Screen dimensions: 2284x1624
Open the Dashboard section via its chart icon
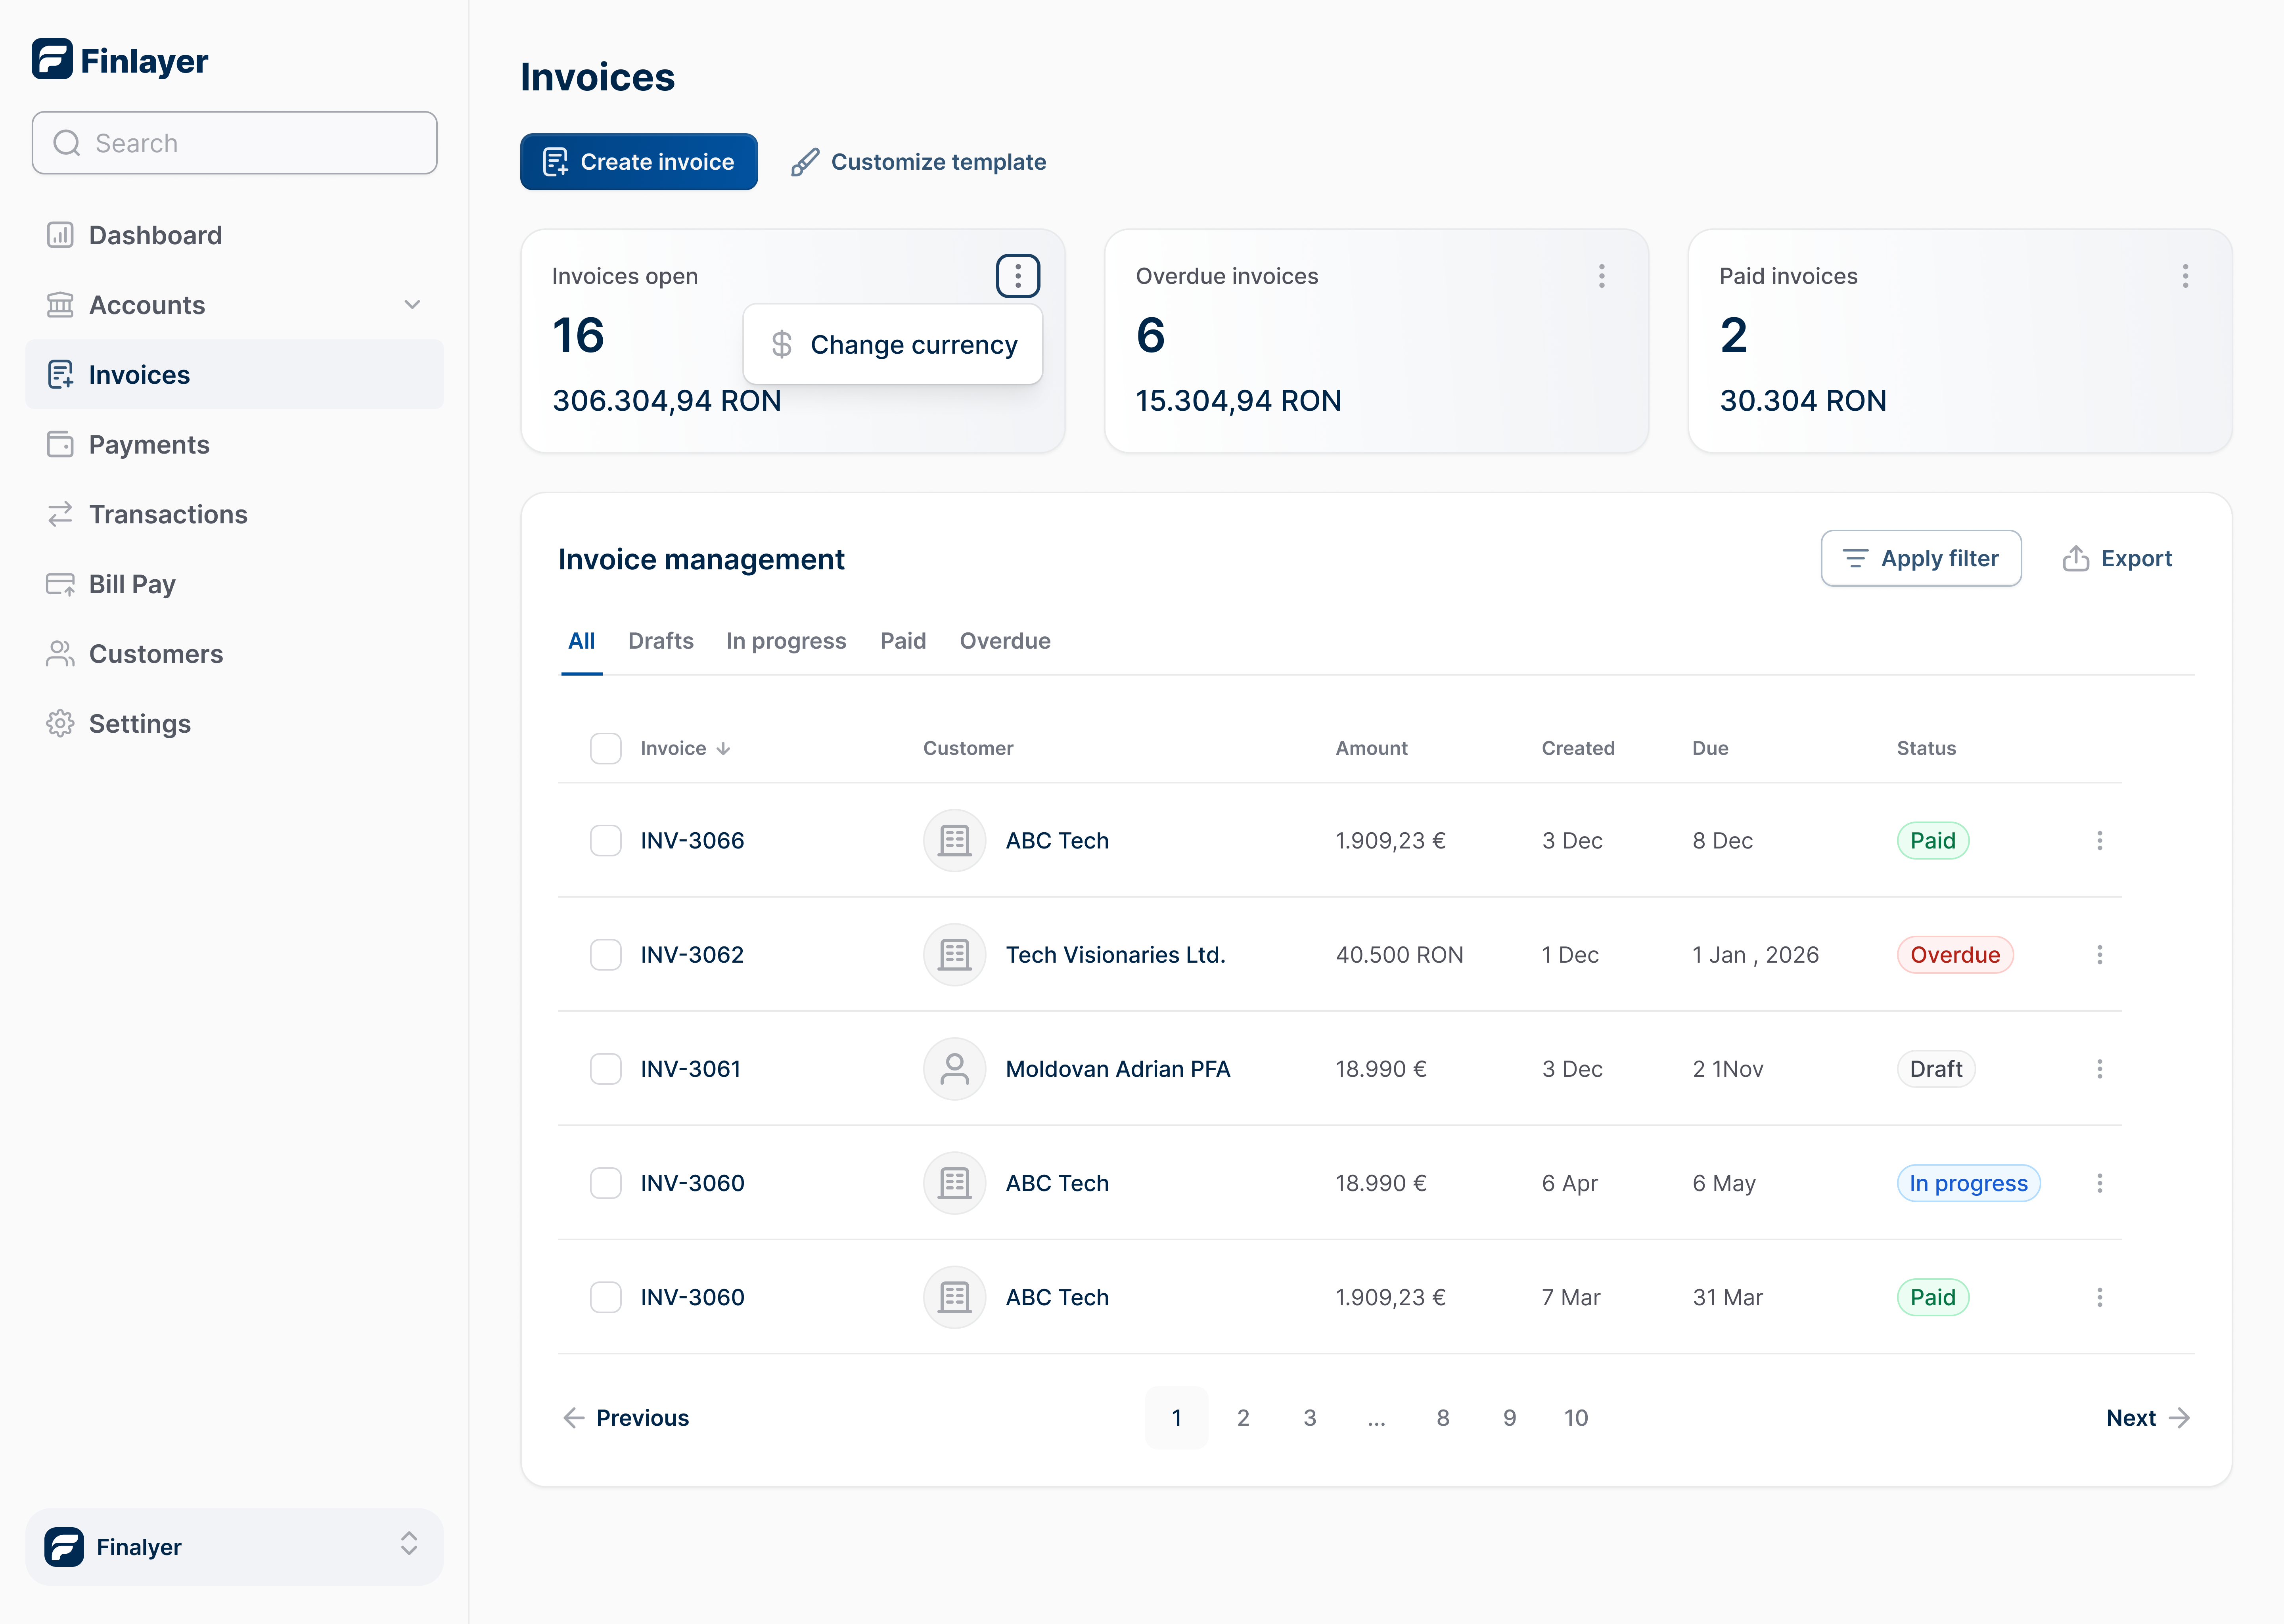point(60,235)
